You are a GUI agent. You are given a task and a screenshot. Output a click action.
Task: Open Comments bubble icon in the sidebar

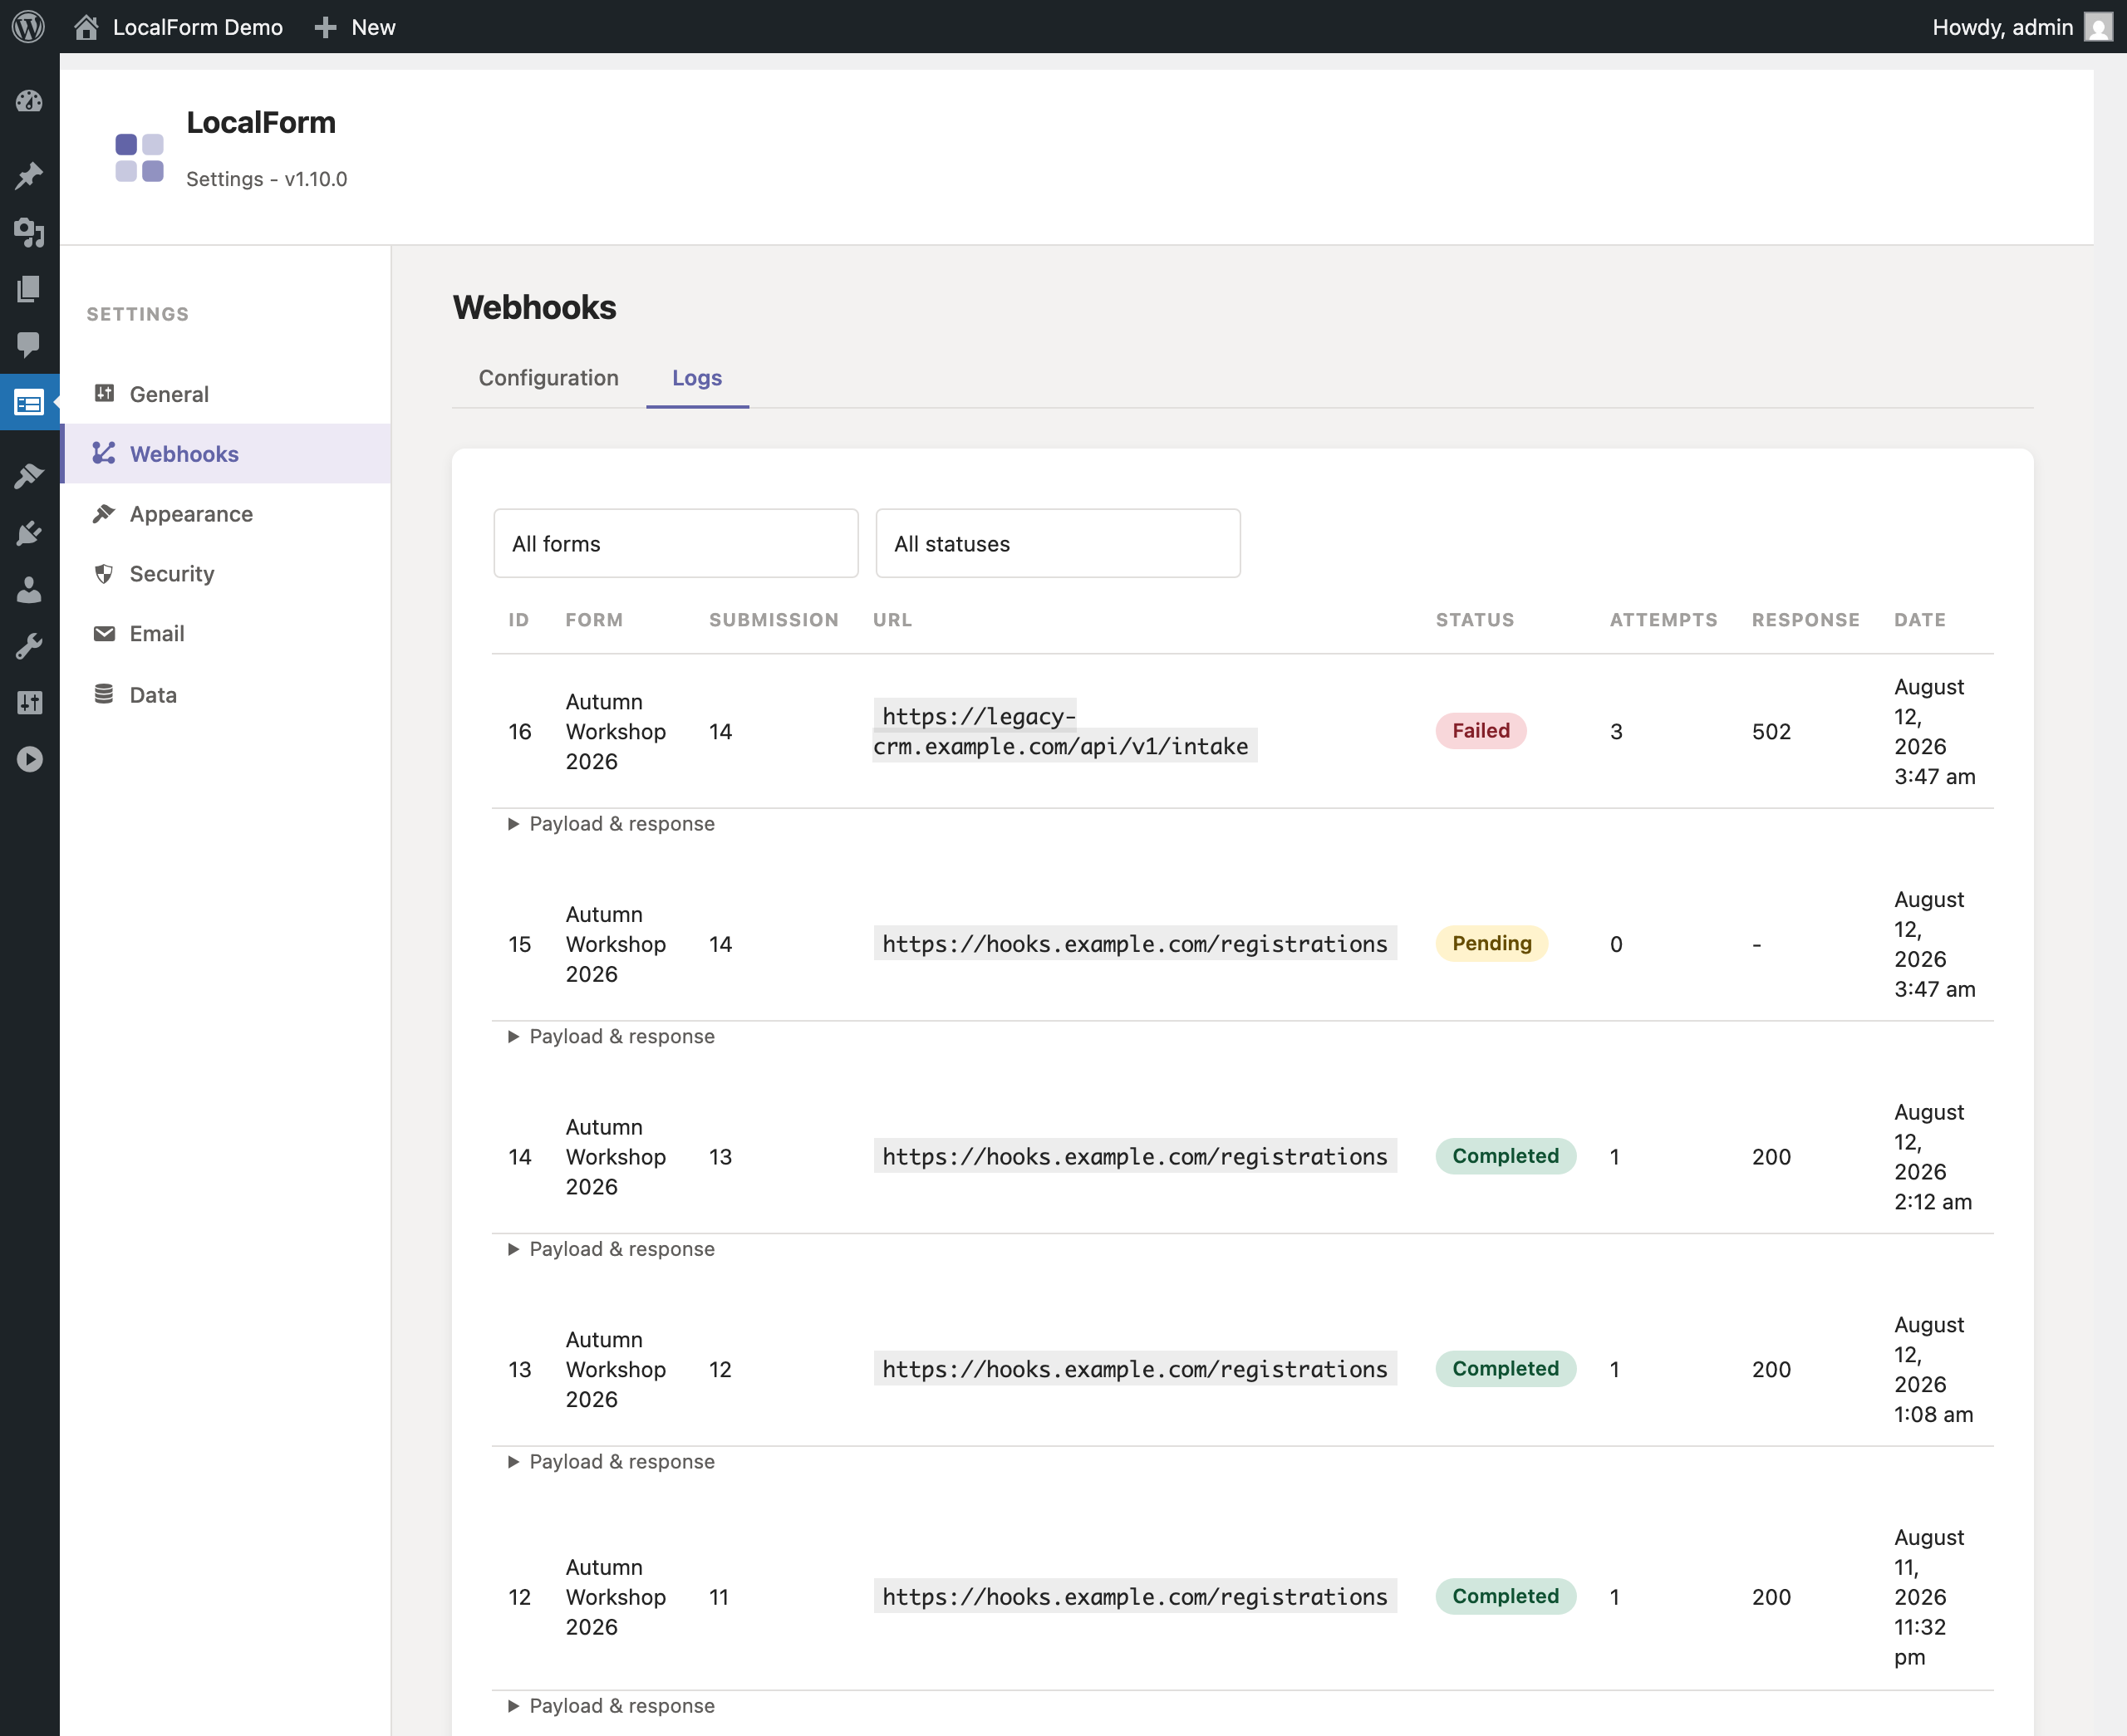pos(29,346)
